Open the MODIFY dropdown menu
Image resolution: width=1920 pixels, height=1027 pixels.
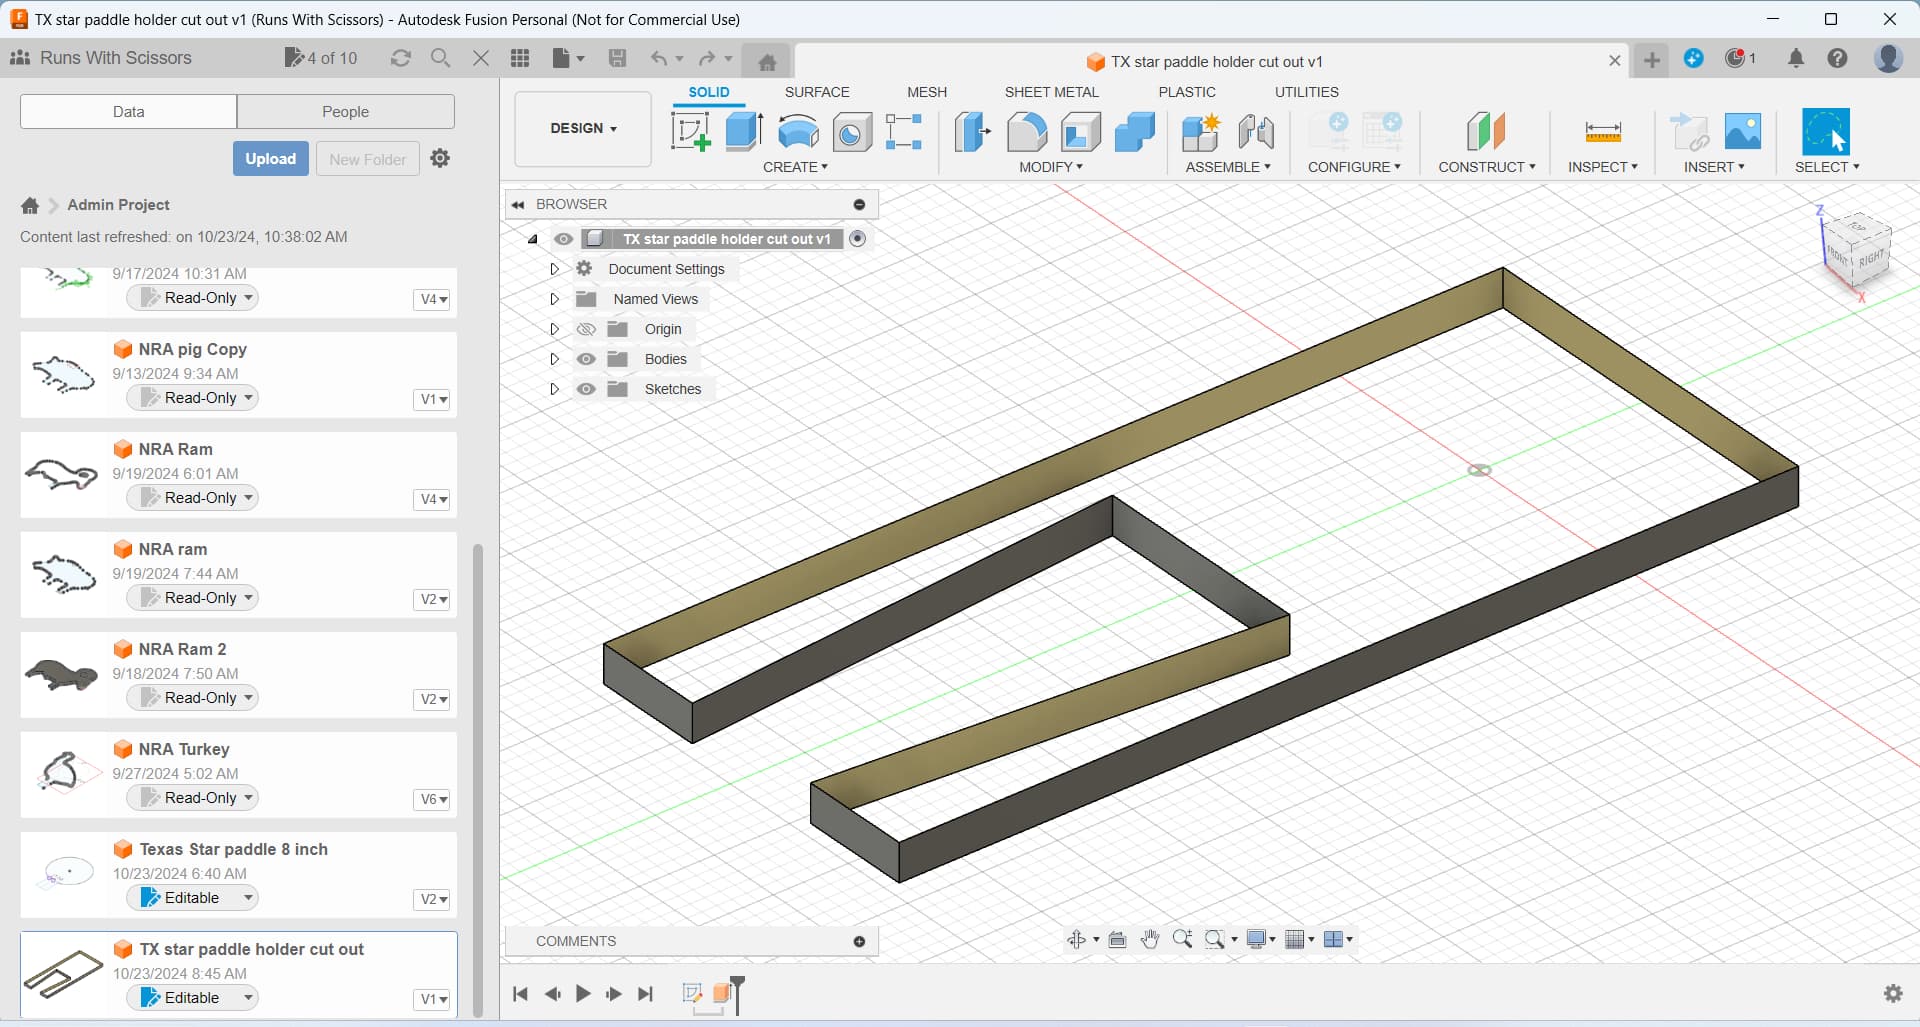[1051, 167]
